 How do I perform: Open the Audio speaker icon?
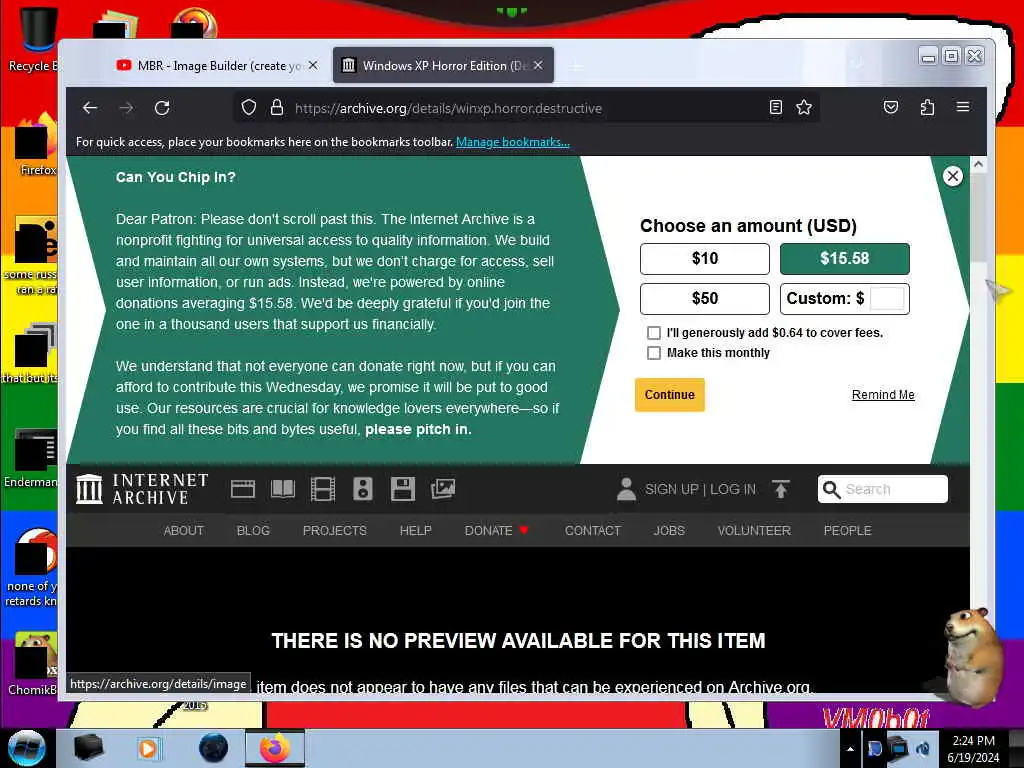coord(362,489)
